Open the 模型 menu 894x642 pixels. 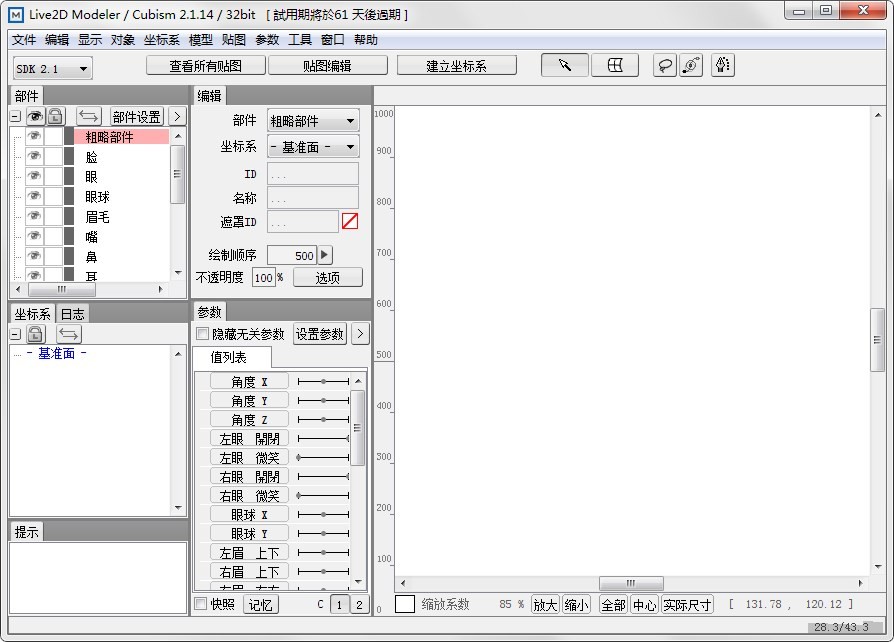(x=202, y=40)
